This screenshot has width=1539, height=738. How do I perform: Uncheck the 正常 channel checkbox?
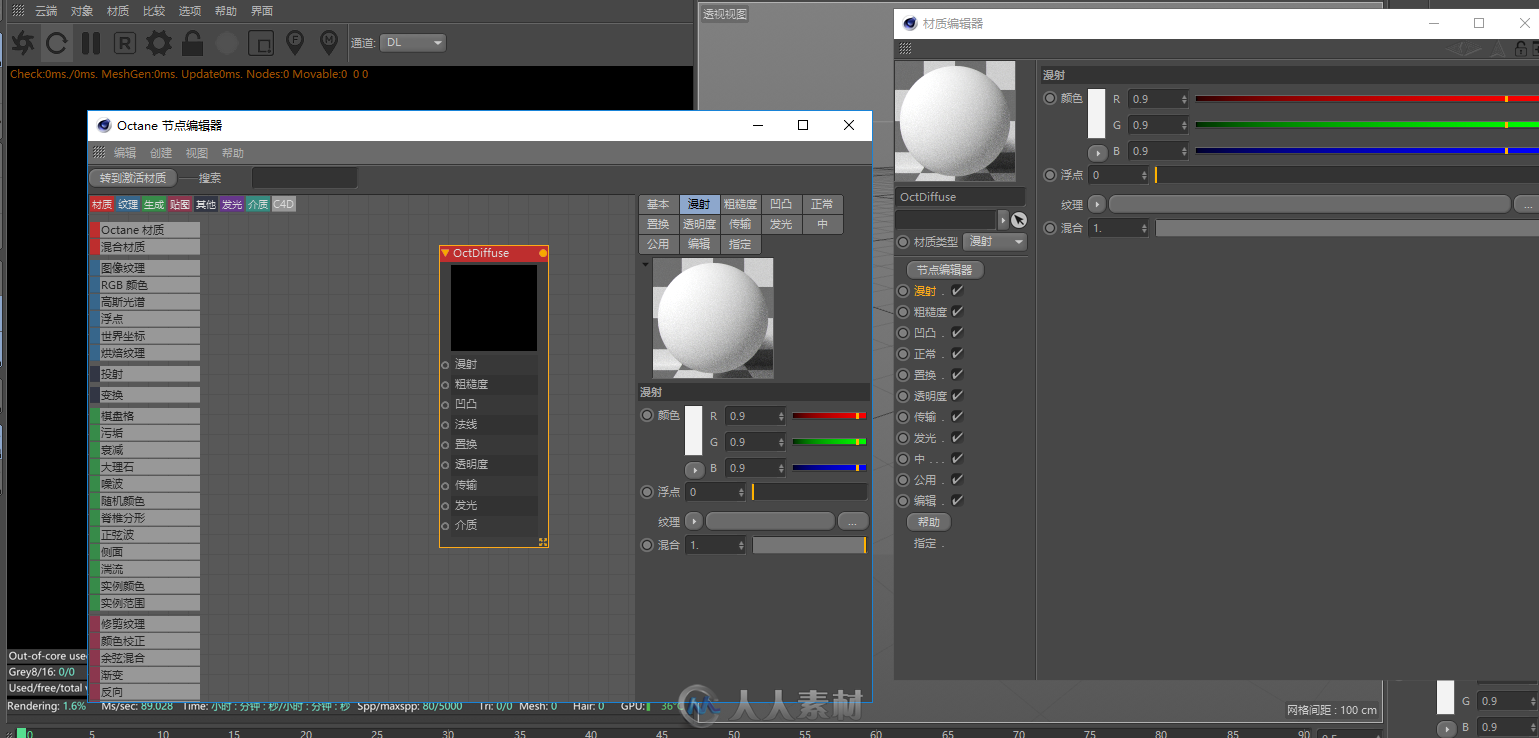coord(957,353)
